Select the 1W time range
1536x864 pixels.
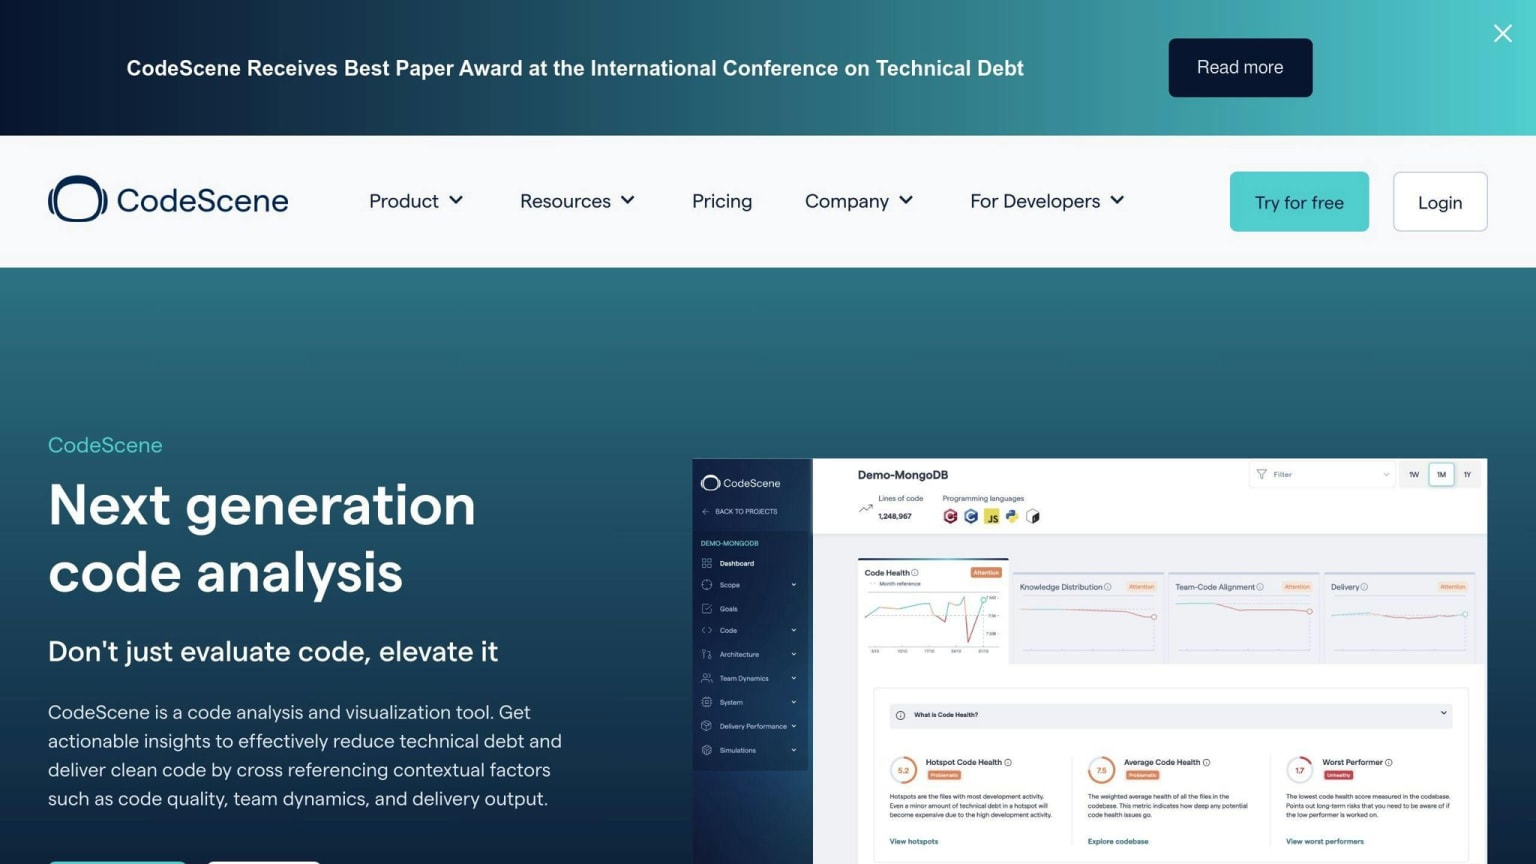1414,474
